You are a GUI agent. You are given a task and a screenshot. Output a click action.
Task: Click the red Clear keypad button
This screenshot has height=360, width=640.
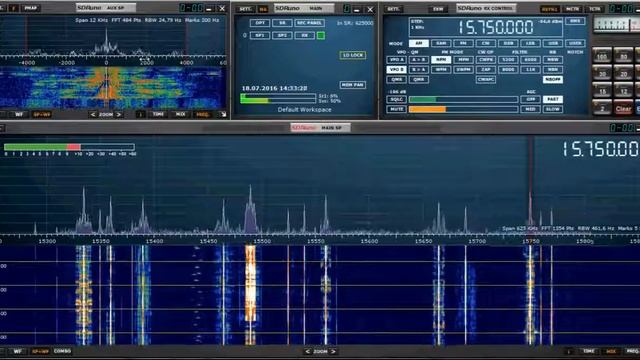623,109
